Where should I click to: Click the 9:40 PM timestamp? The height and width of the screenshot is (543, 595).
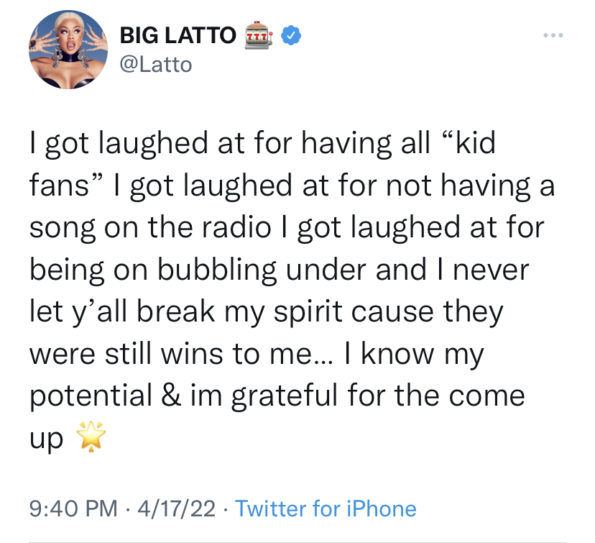click(x=74, y=508)
